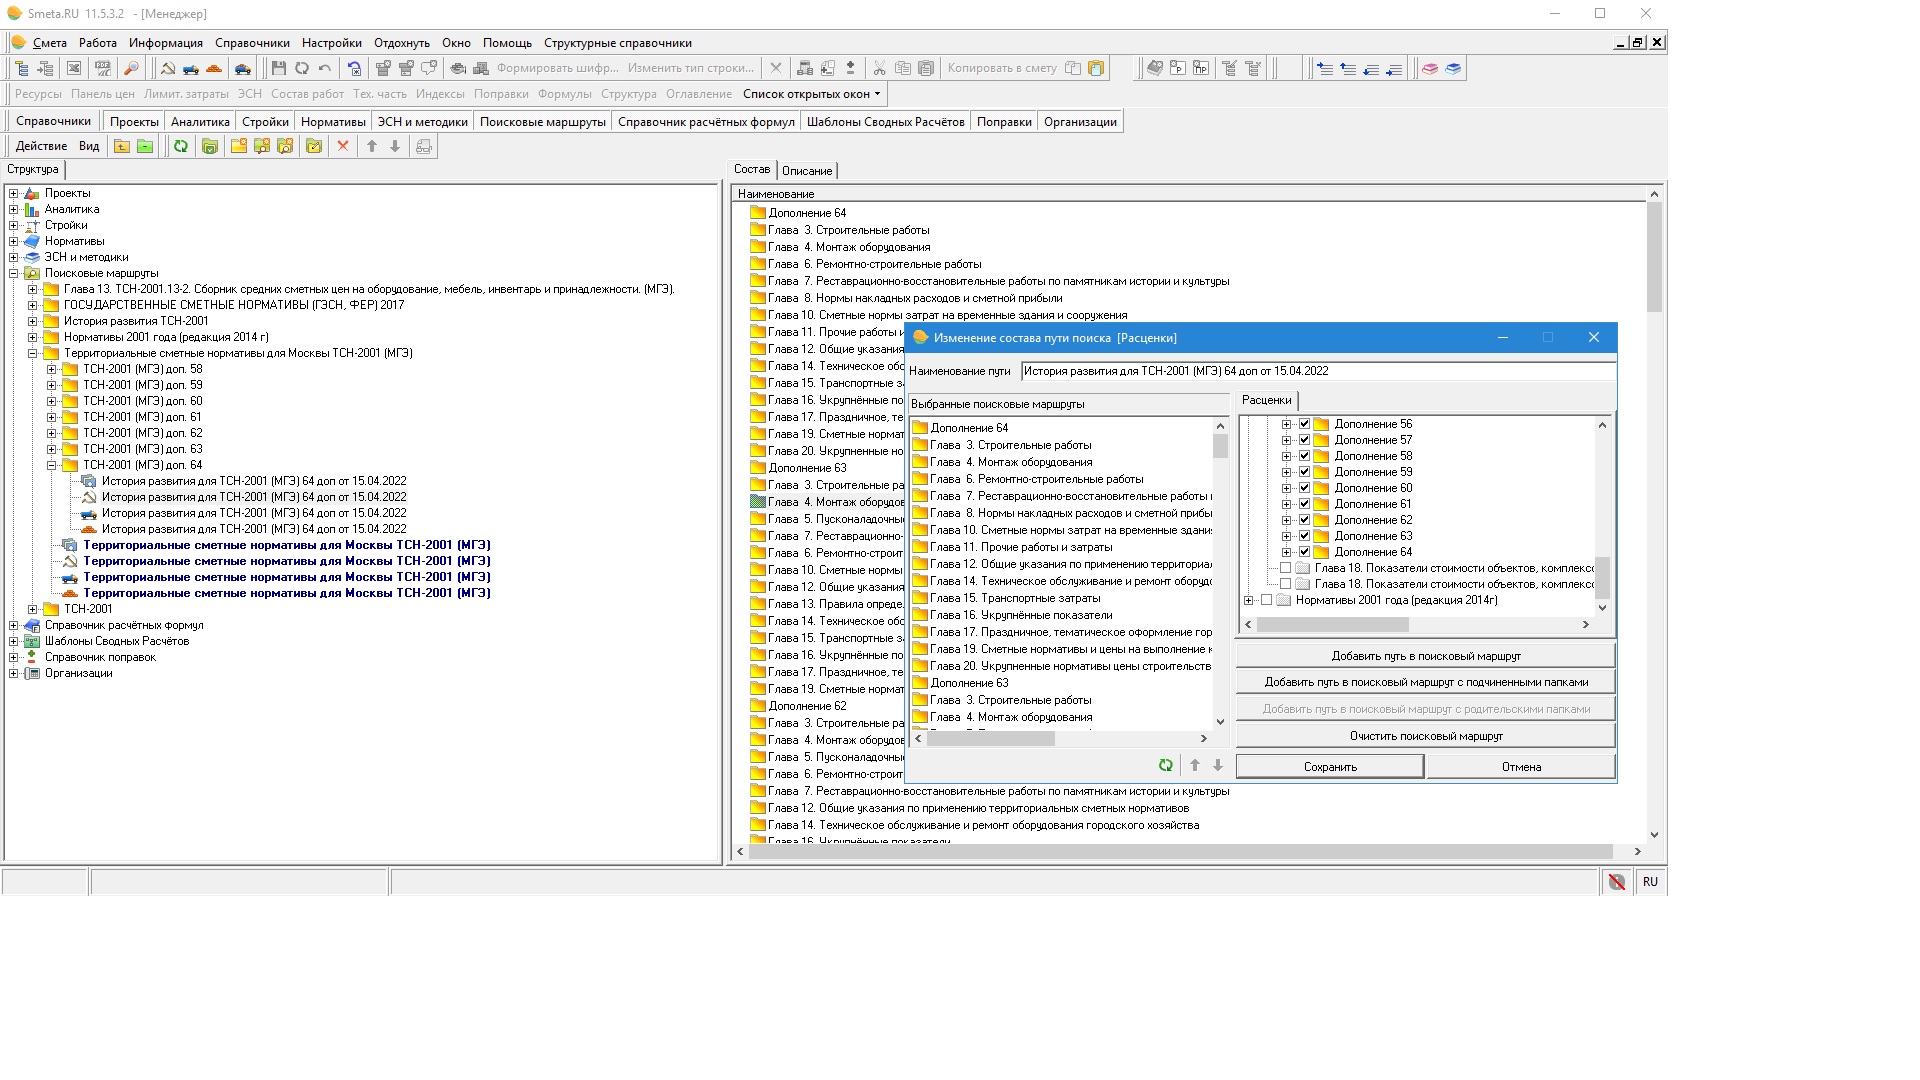Viewport: 1920px width, 1080px height.
Task: Click the new yellow folder icon in reference toolbar
Action: pyautogui.click(x=239, y=146)
